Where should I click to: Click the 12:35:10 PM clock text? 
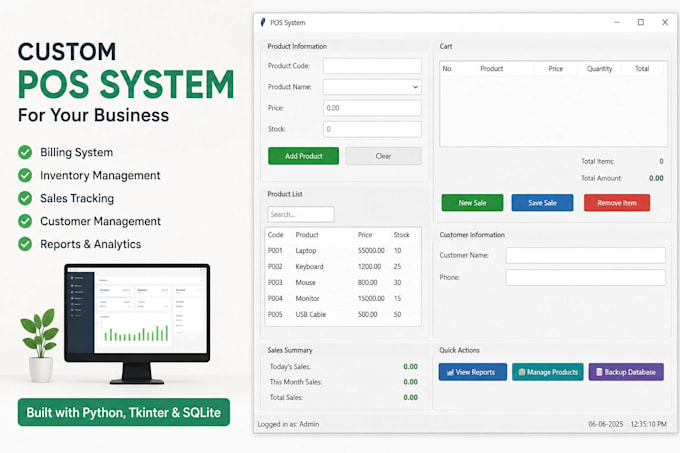648,424
